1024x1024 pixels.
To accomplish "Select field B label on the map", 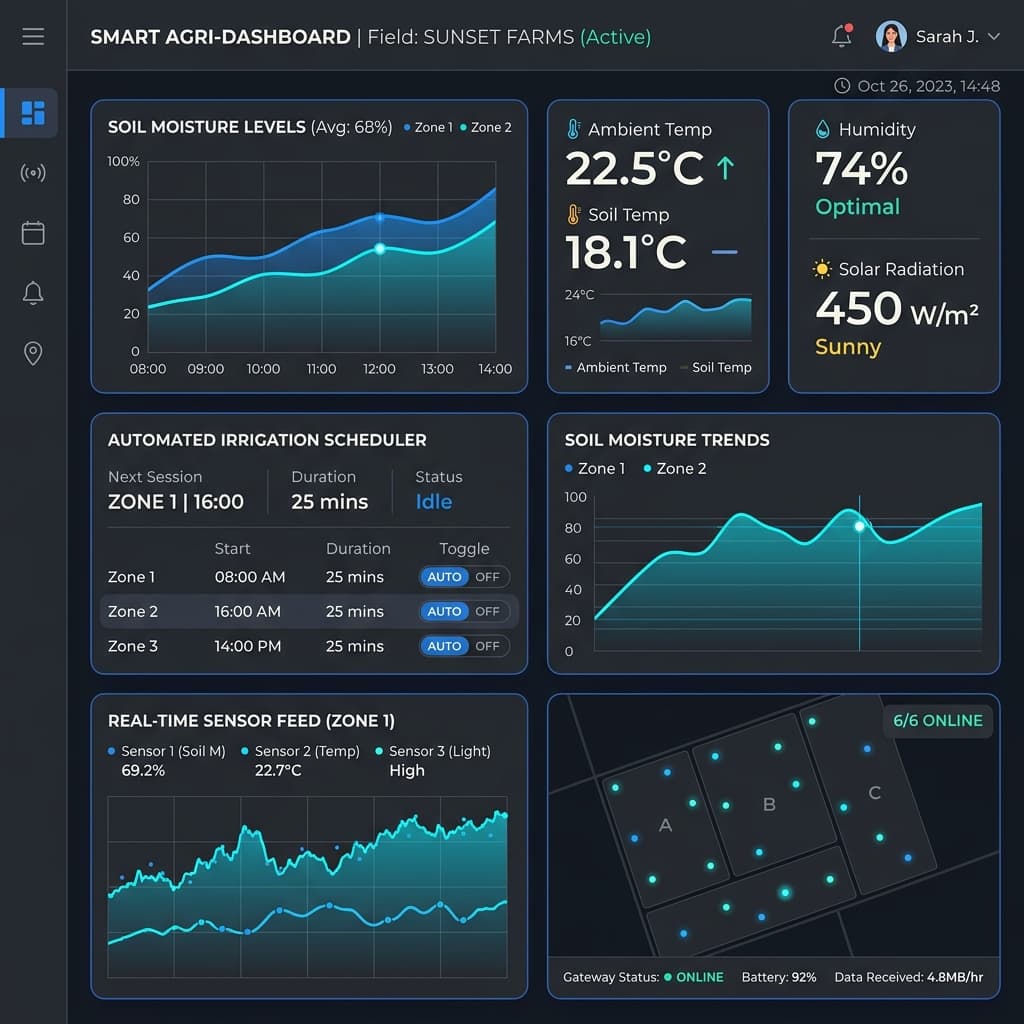I will (x=769, y=804).
